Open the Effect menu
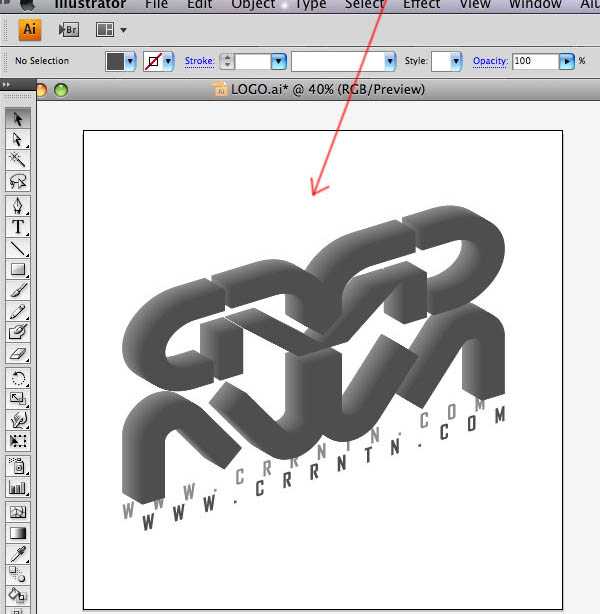The image size is (600, 614). click(421, 5)
